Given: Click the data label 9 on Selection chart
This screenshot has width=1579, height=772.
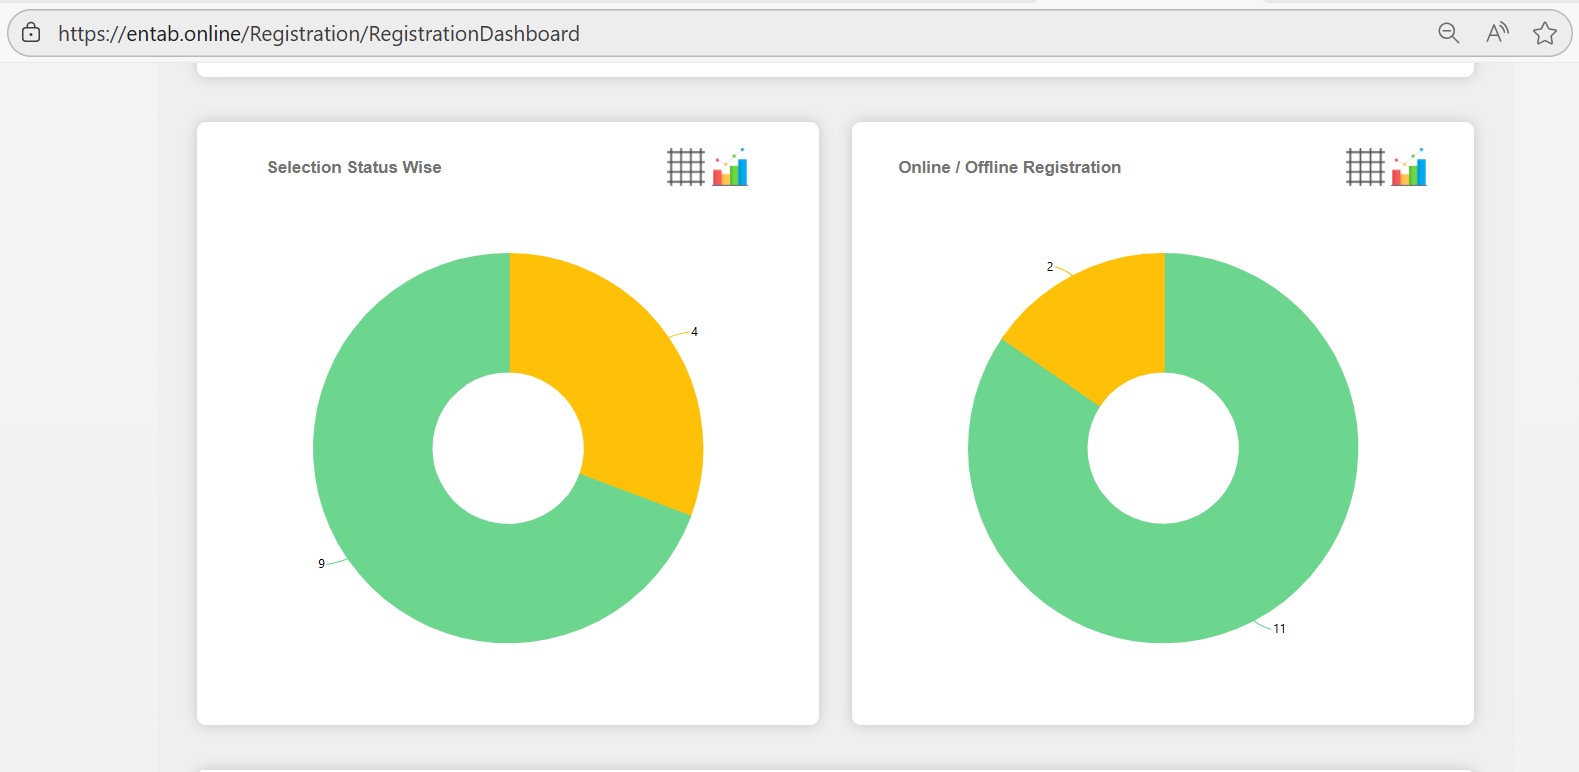Looking at the screenshot, I should click(321, 564).
